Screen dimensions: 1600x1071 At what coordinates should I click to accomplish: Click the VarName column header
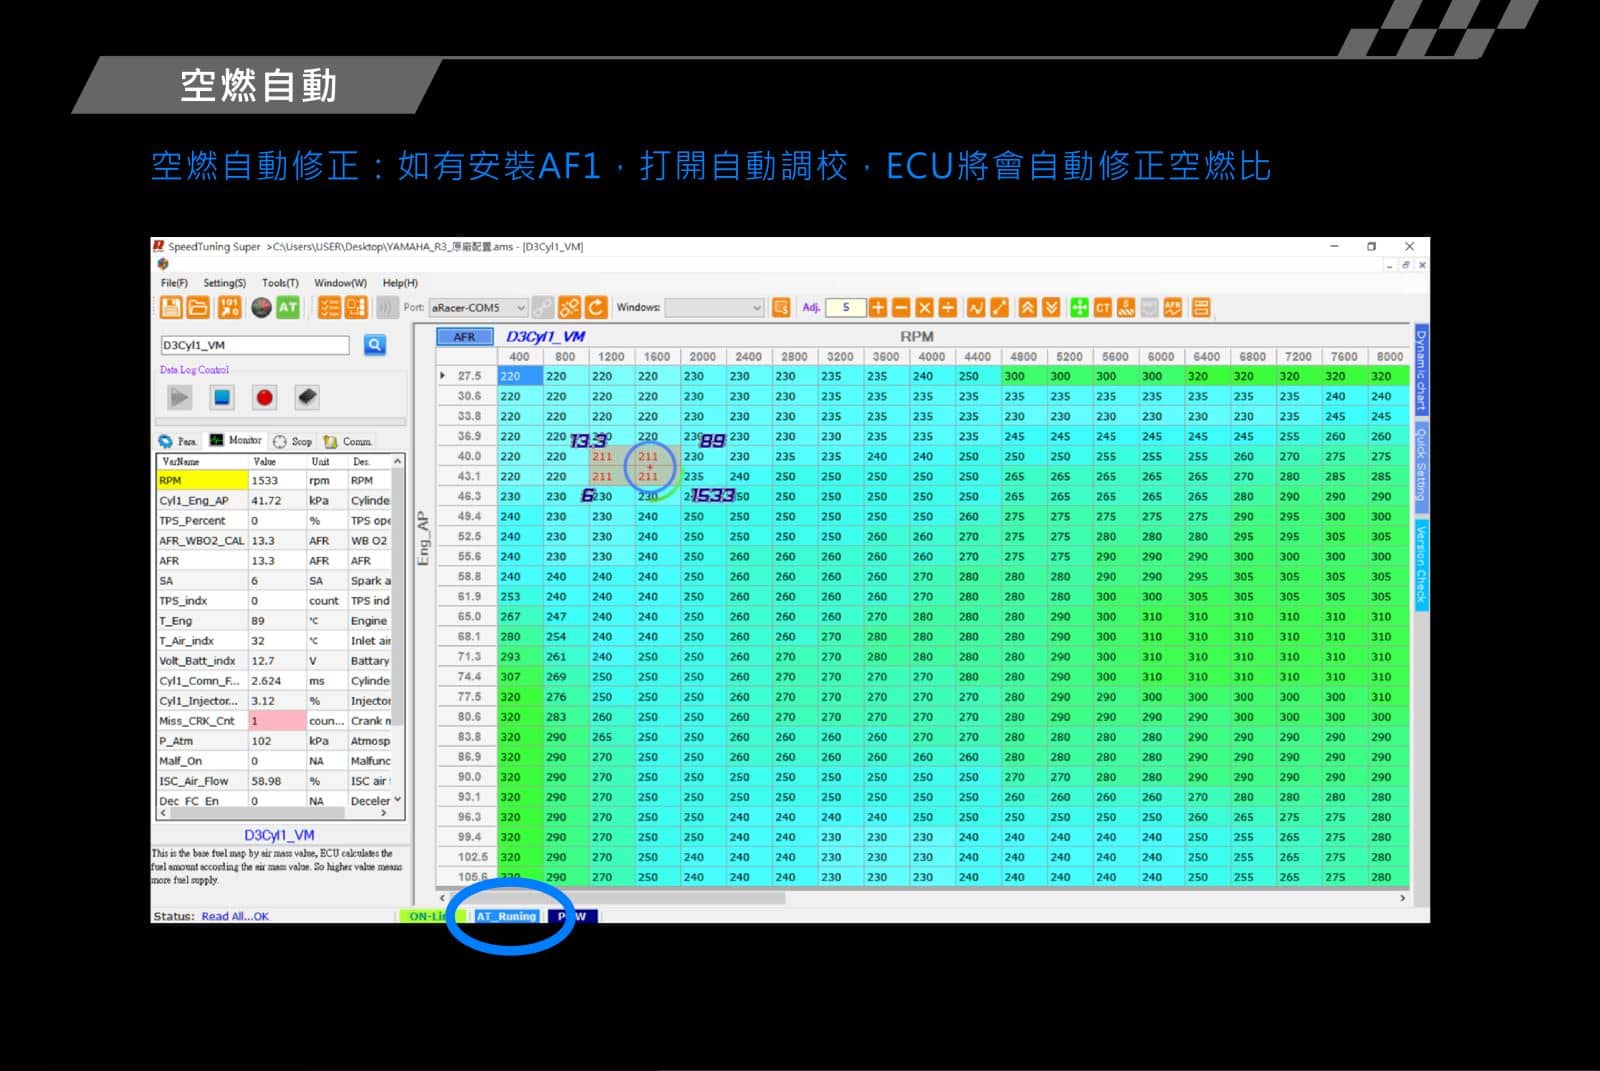(x=202, y=462)
